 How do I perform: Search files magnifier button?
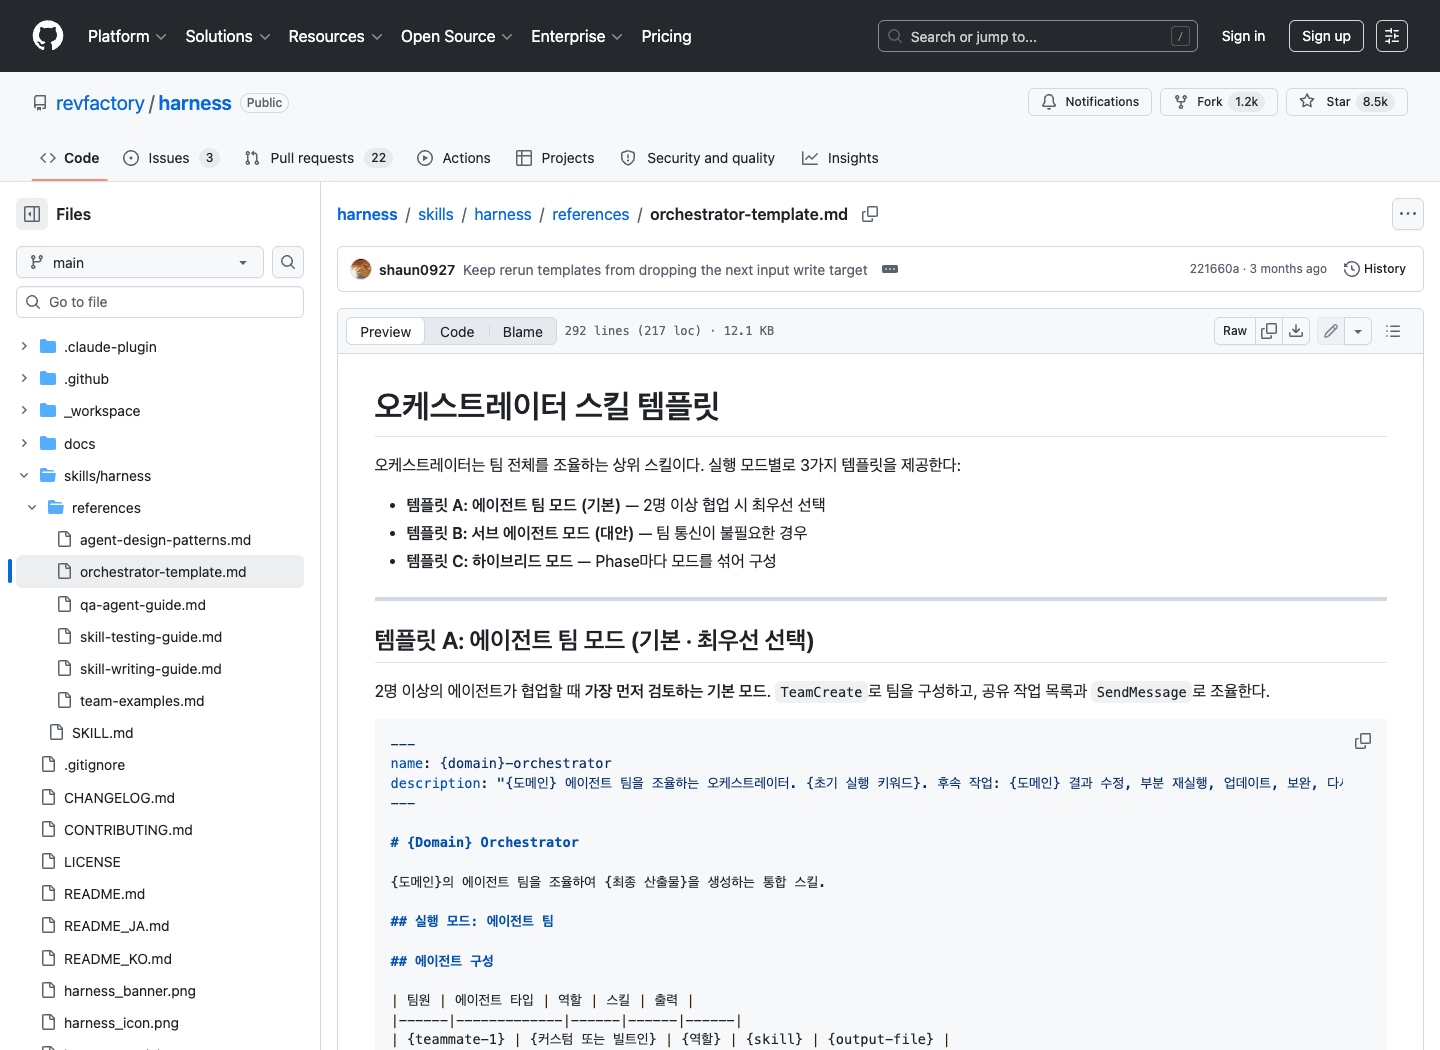288,262
